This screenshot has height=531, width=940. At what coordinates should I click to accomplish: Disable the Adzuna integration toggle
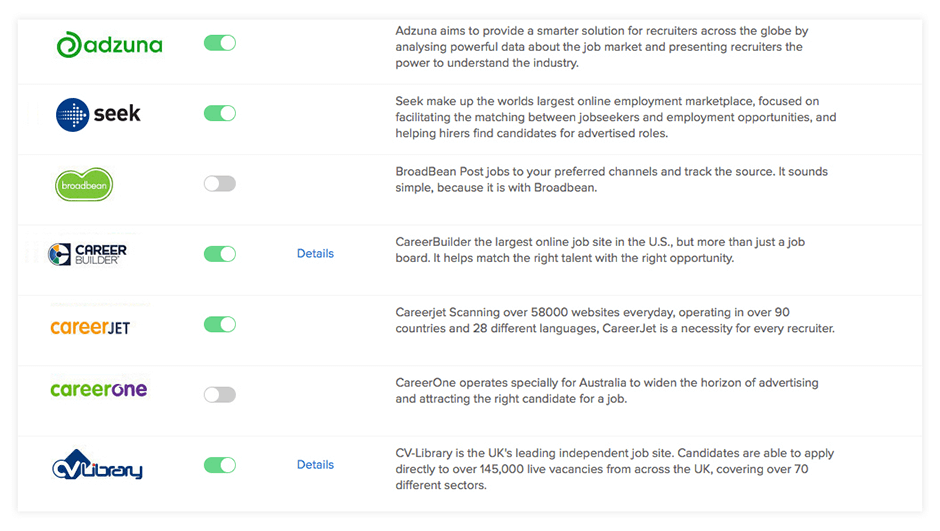[x=220, y=43]
